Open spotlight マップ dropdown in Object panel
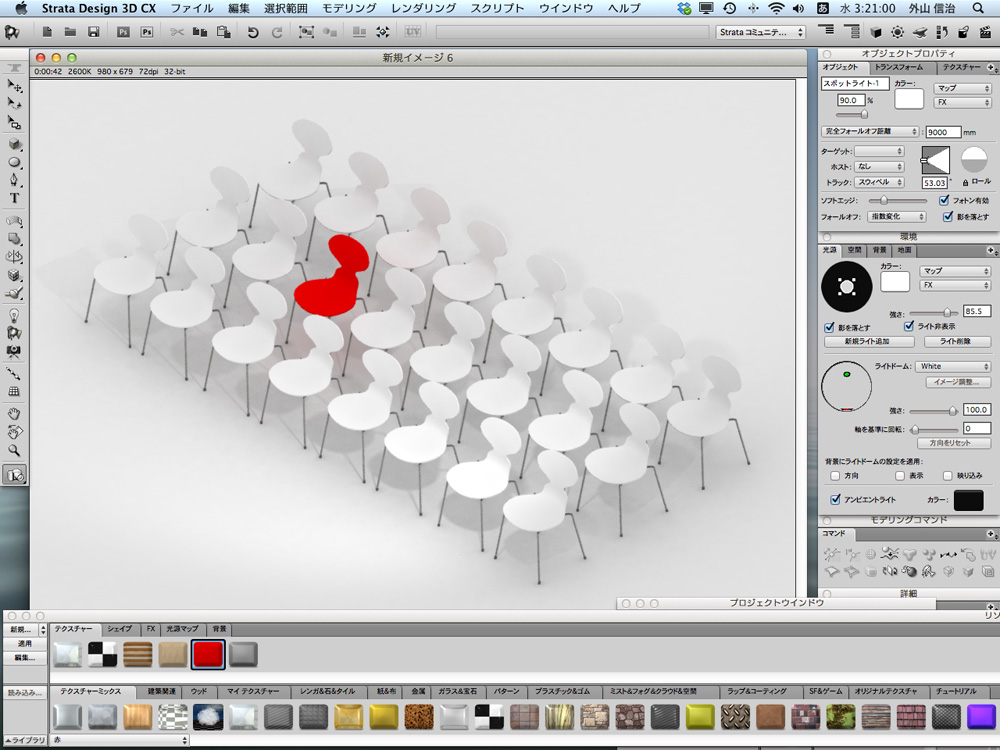This screenshot has width=1000, height=750. [x=962, y=88]
